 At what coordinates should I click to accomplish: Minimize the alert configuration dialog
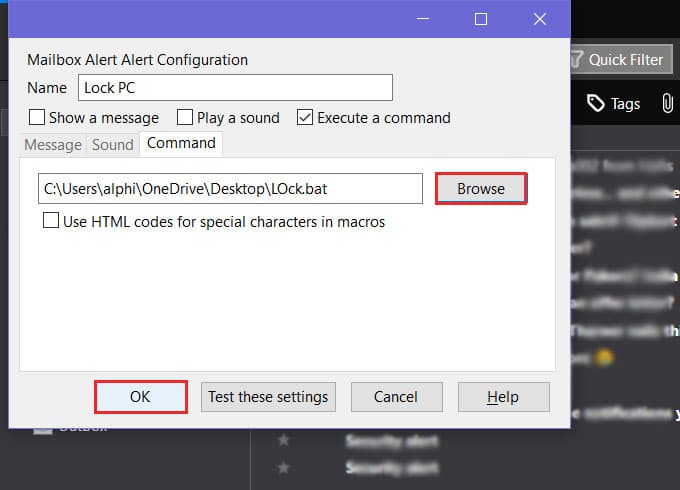pyautogui.click(x=423, y=19)
